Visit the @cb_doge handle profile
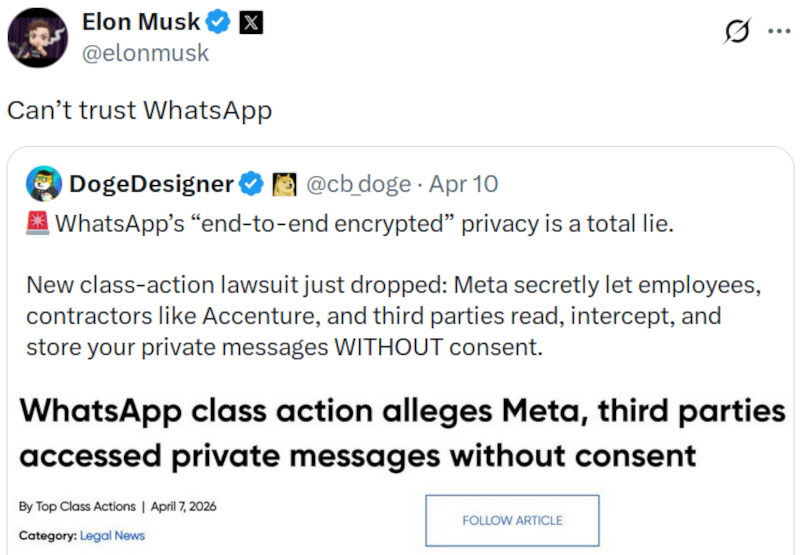The height and width of the screenshot is (555, 800). tap(358, 184)
